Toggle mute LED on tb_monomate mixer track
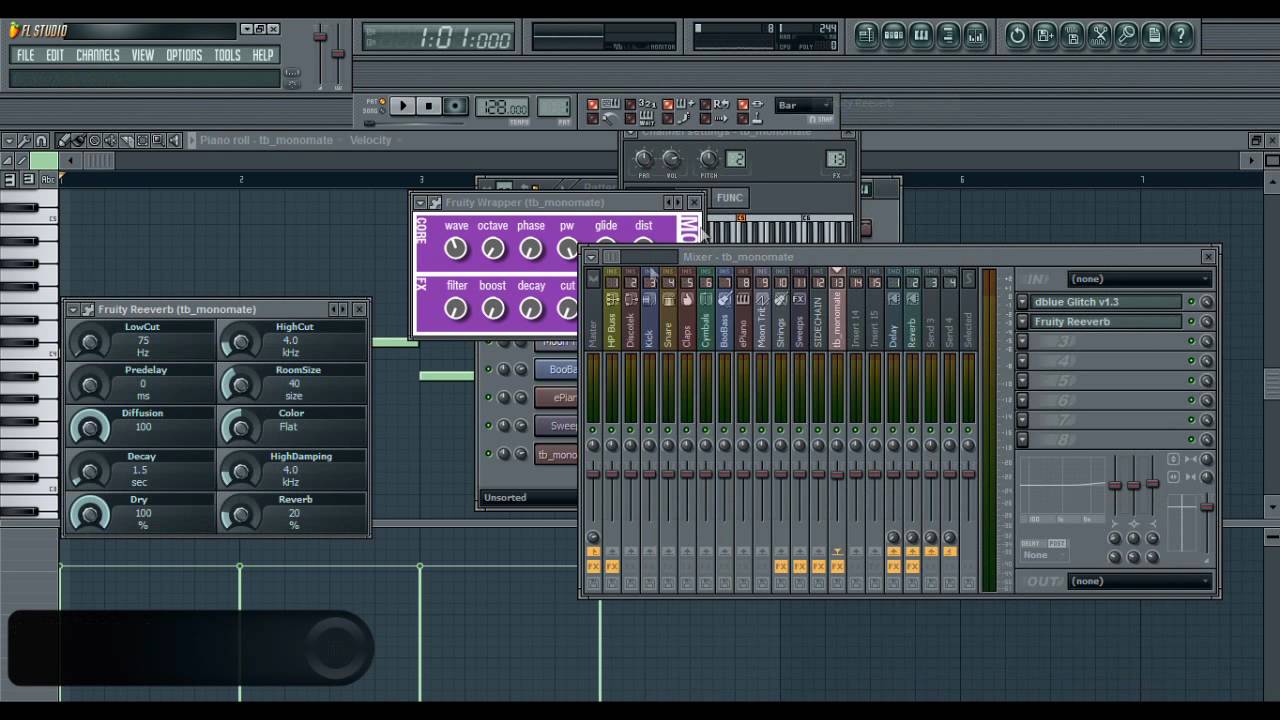 click(837, 429)
